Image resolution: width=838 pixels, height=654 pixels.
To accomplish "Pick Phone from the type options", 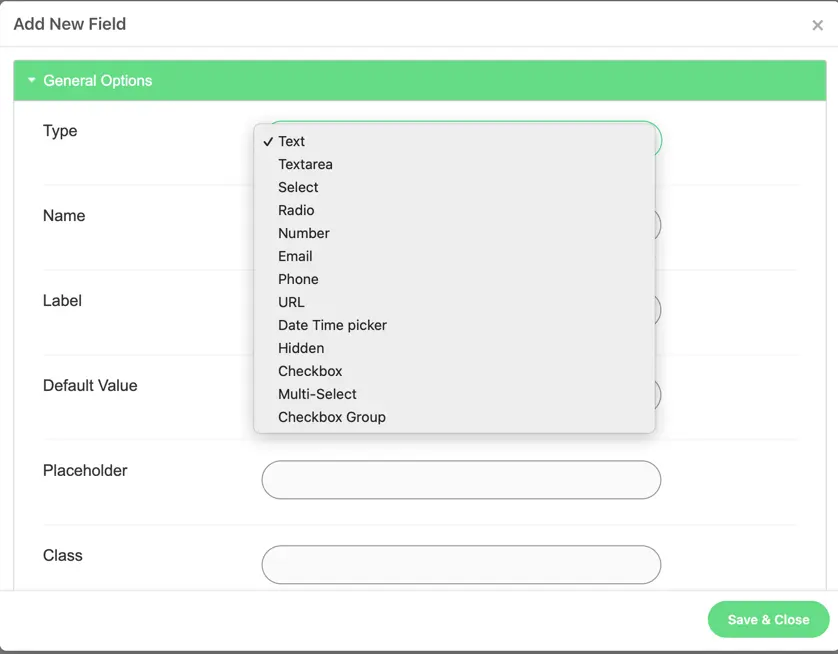I will (x=298, y=280).
